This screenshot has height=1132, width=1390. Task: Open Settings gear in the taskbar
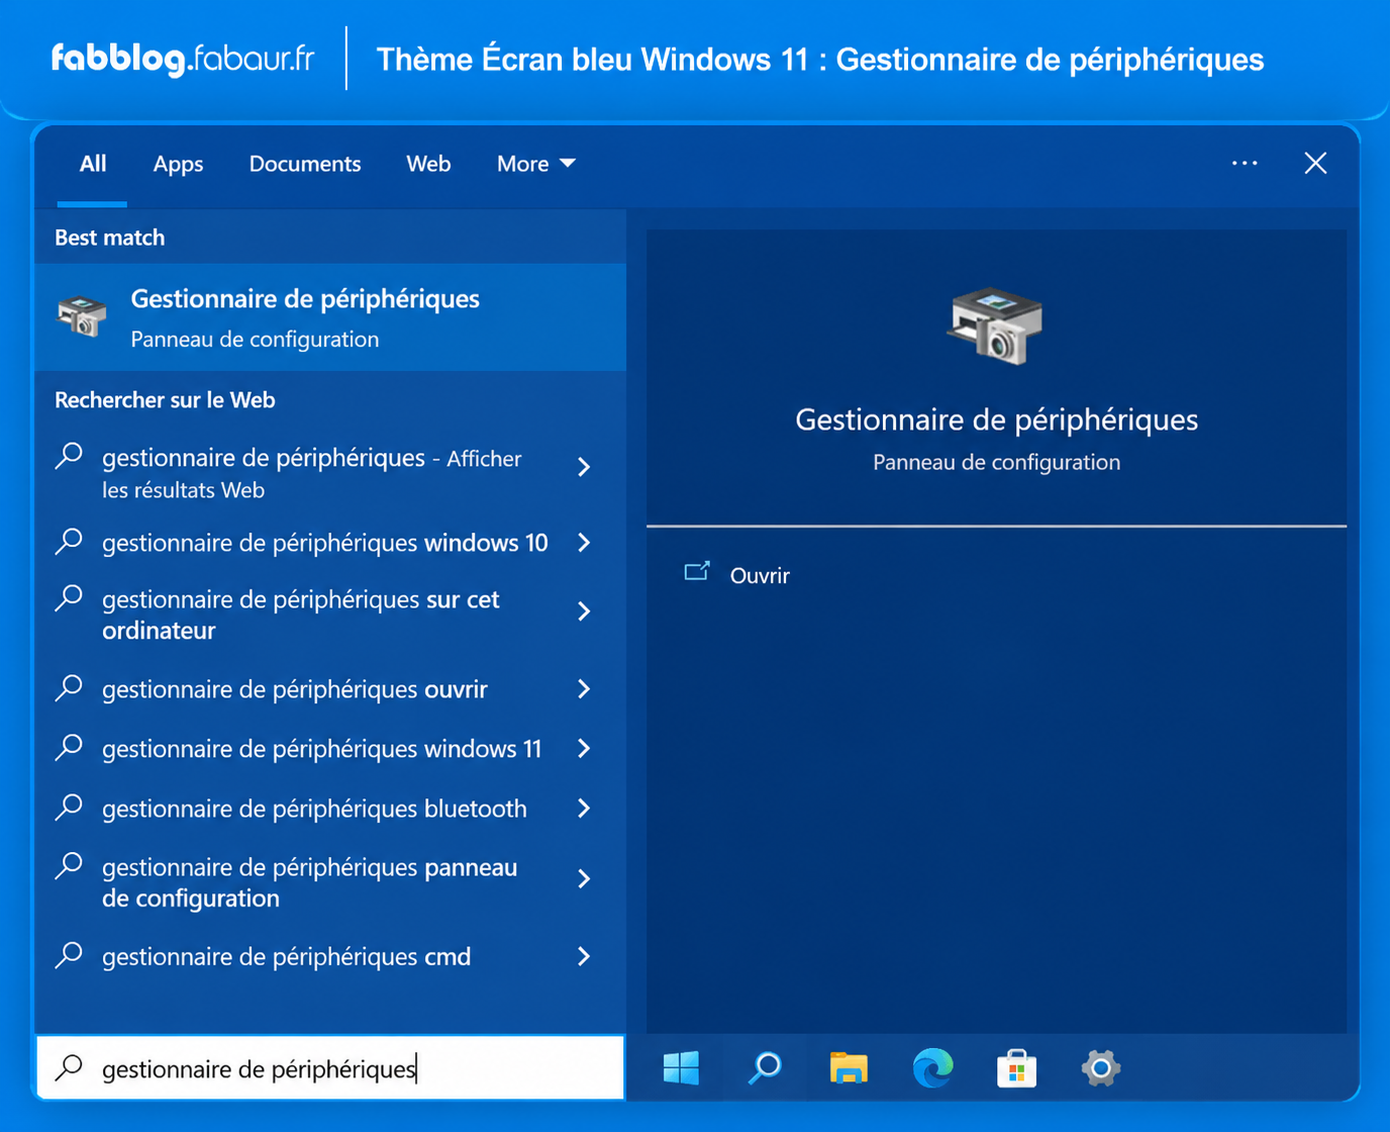click(1101, 1068)
